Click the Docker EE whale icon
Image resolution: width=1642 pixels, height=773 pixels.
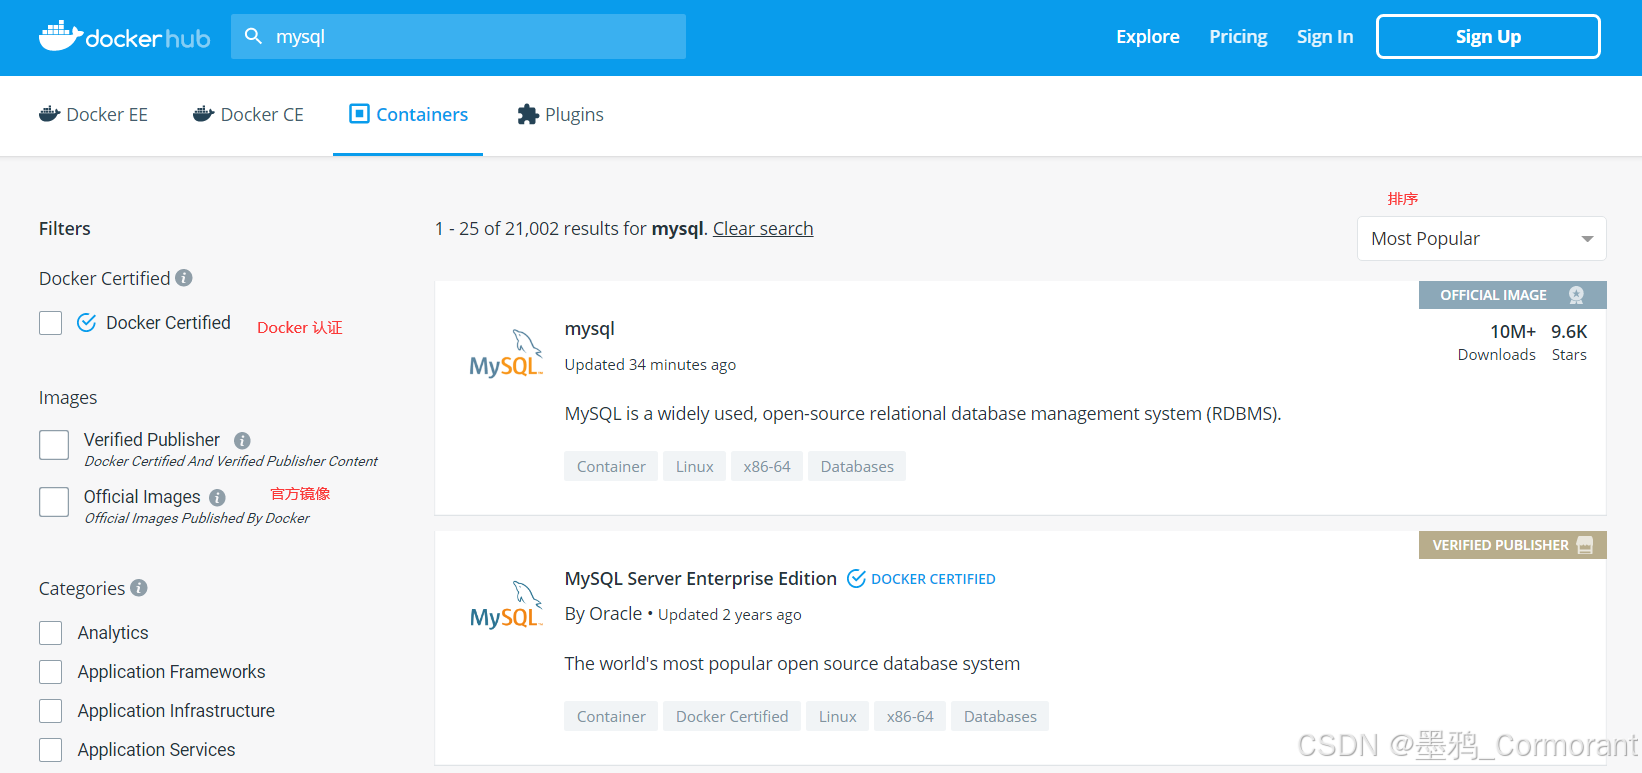coord(49,114)
